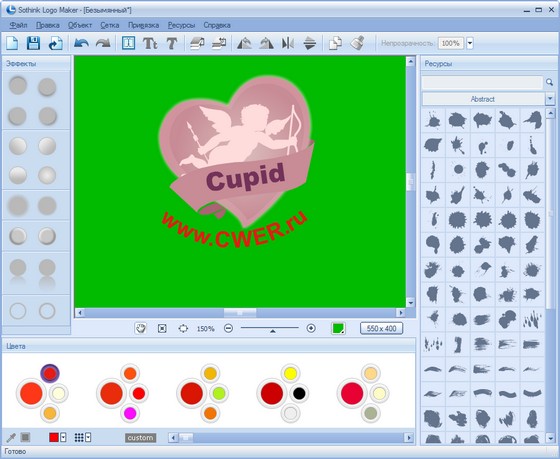Select the Cupid banner text on canvas
Screen dimensions: 560x459
tap(245, 176)
